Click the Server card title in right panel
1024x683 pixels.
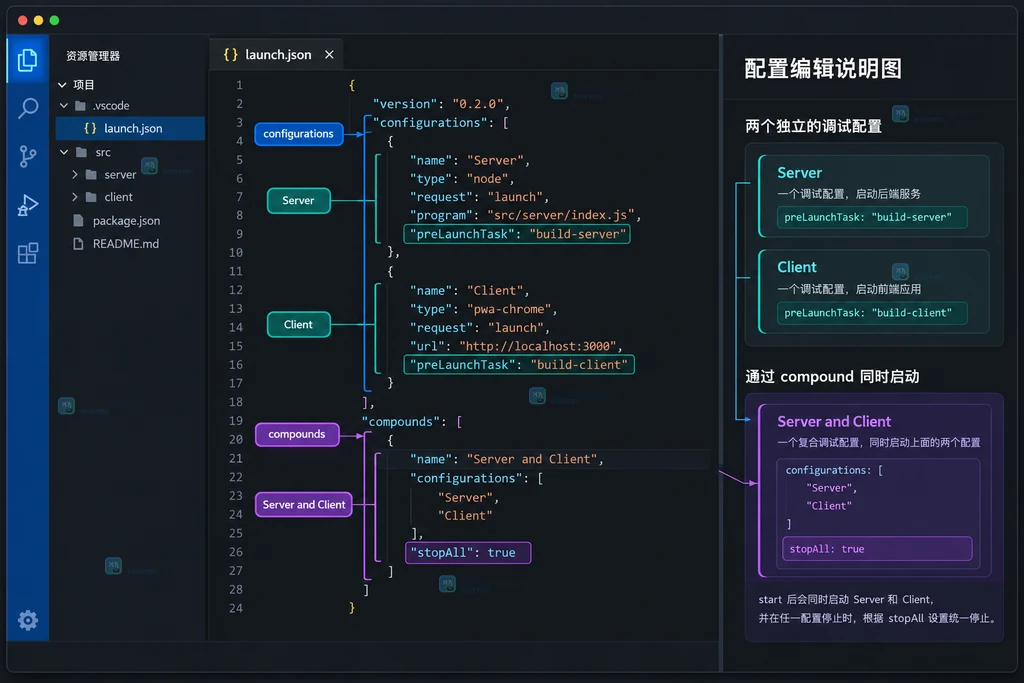[799, 173]
